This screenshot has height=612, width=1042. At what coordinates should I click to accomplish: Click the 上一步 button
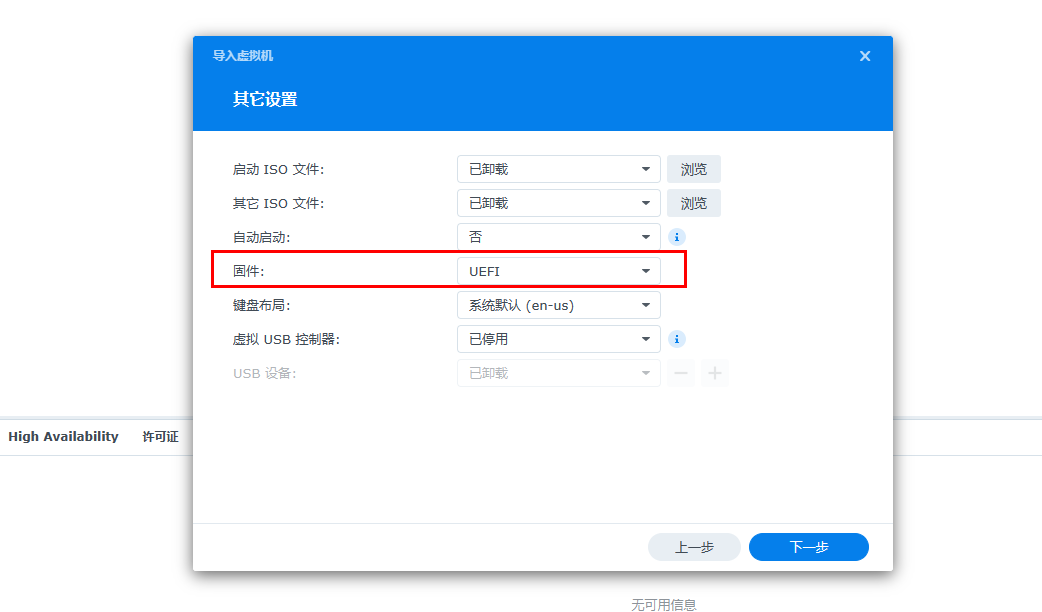coord(694,548)
